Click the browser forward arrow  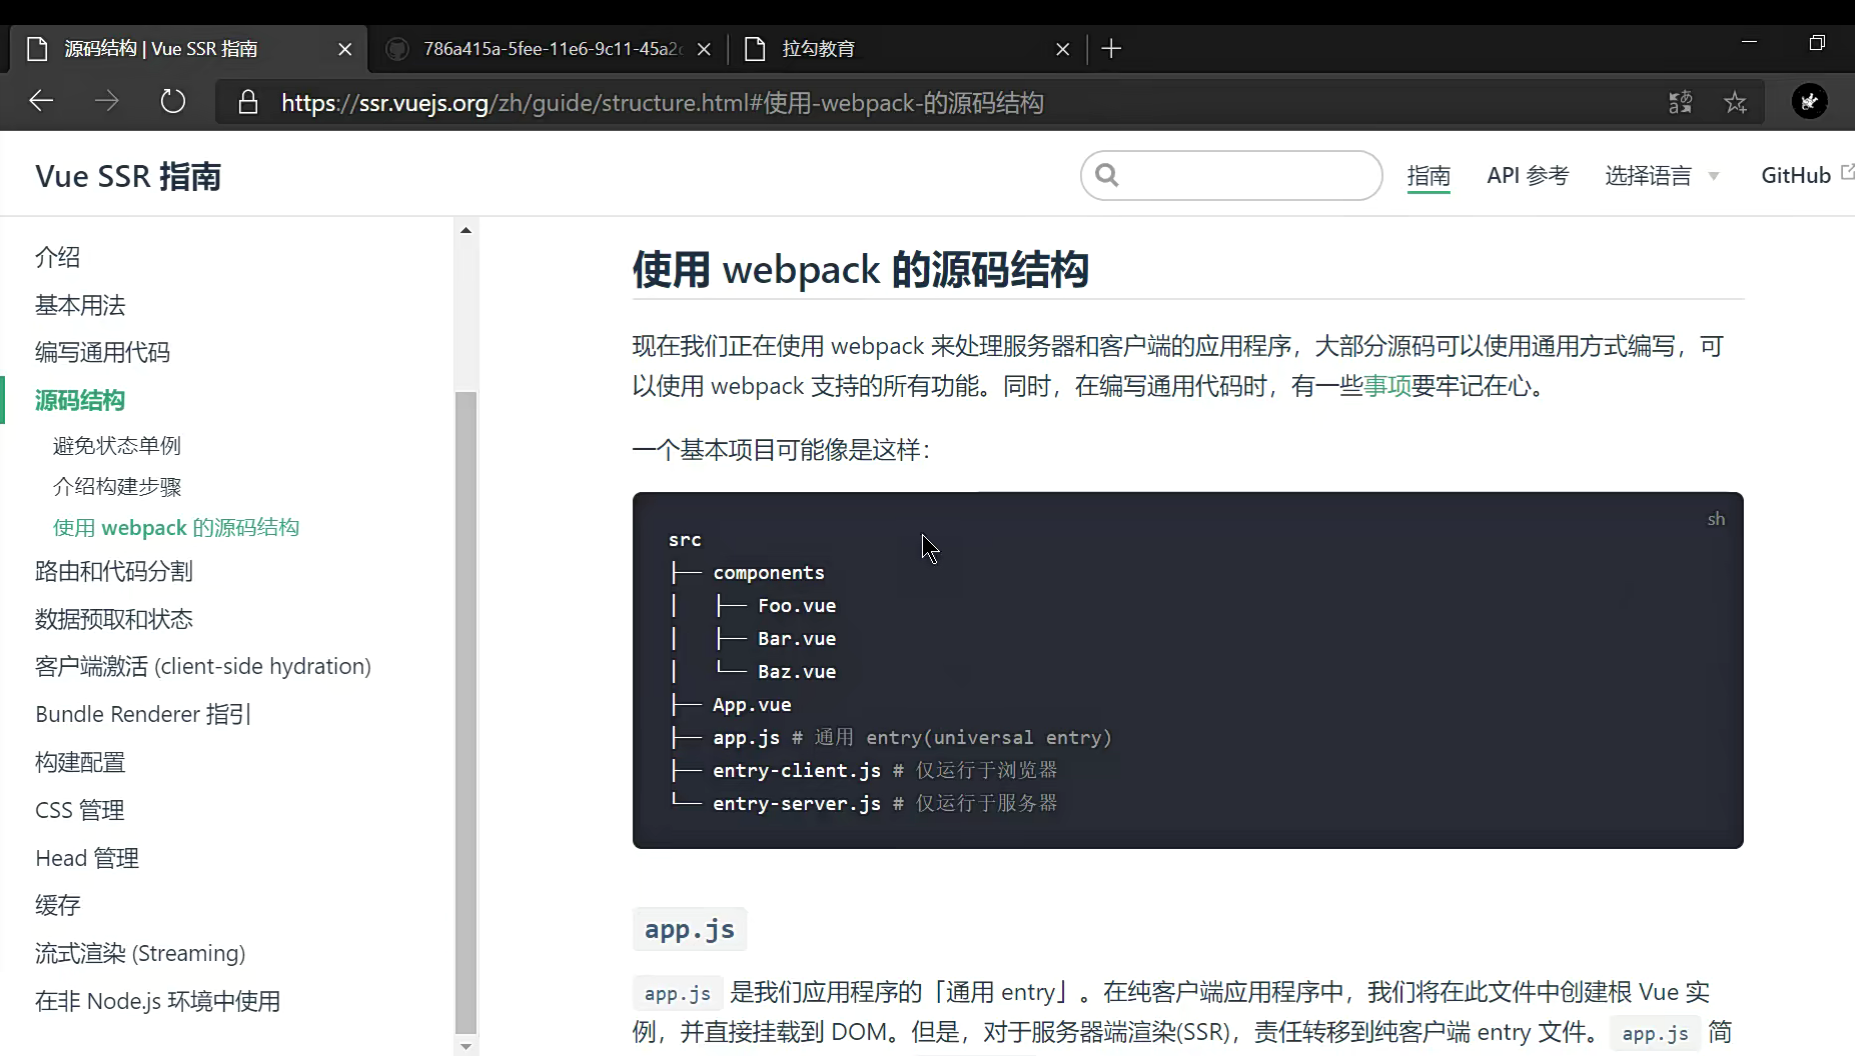tap(107, 101)
